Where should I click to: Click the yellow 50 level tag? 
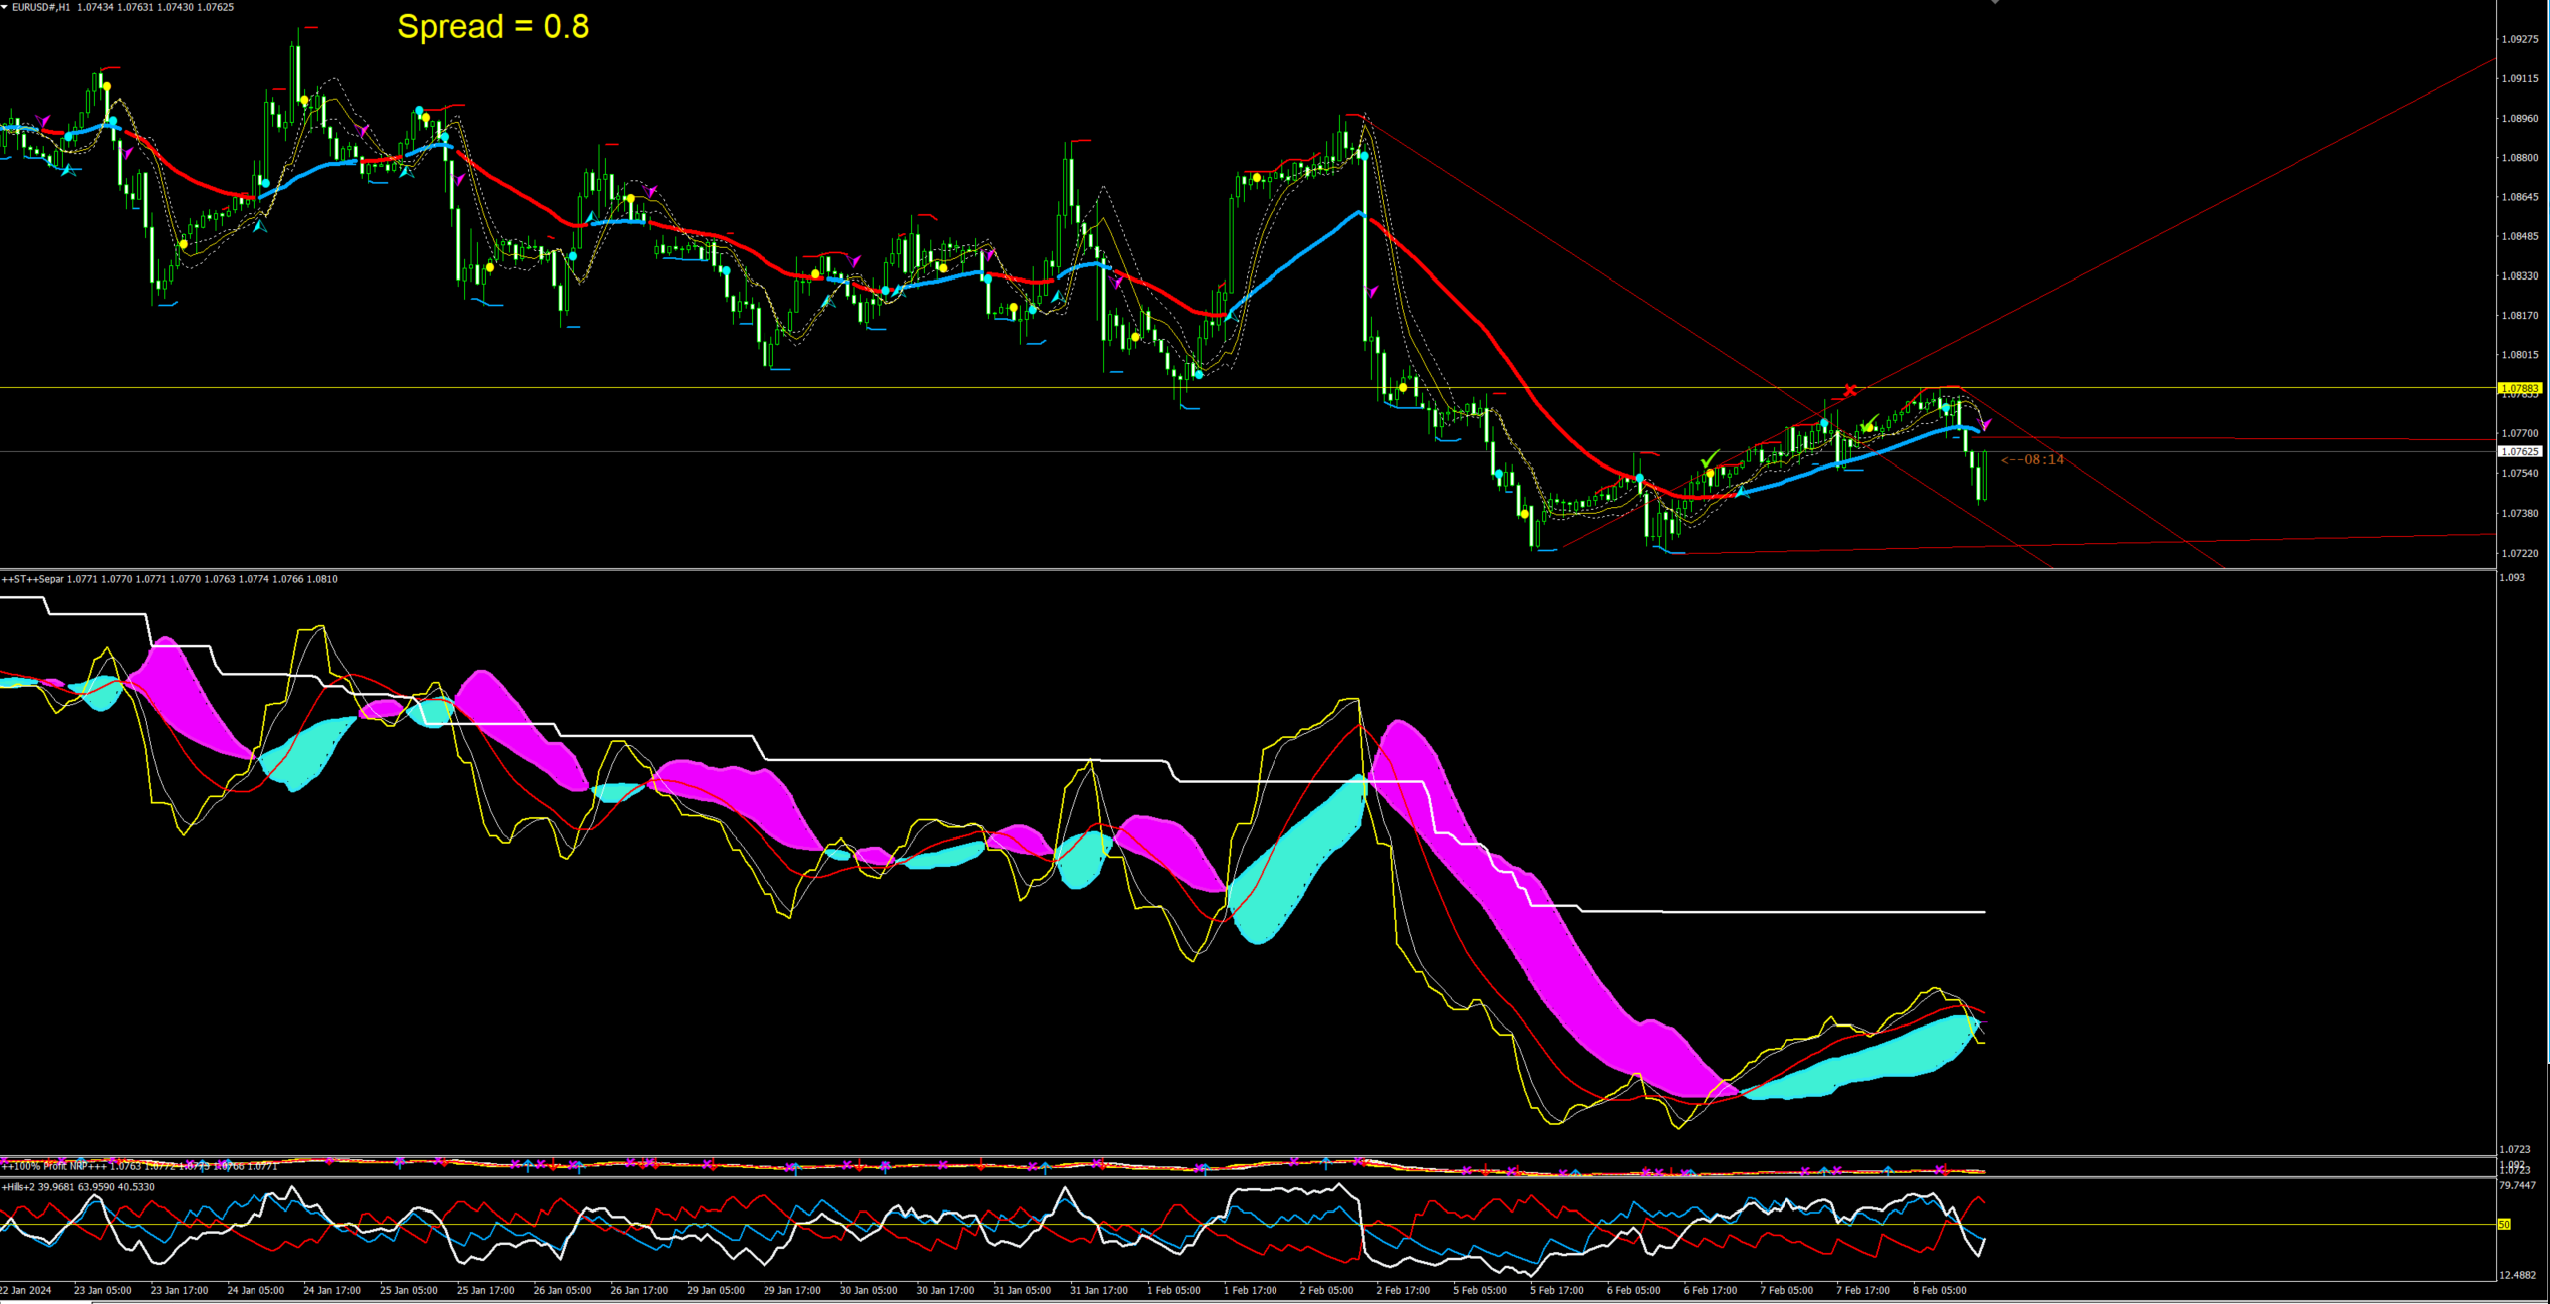2504,1224
